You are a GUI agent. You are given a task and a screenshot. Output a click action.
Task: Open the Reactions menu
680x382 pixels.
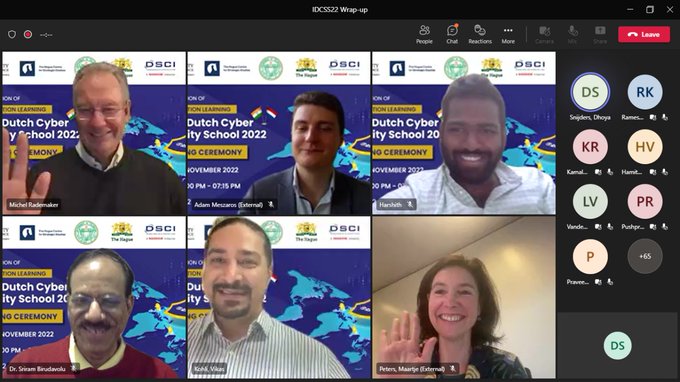pyautogui.click(x=480, y=34)
